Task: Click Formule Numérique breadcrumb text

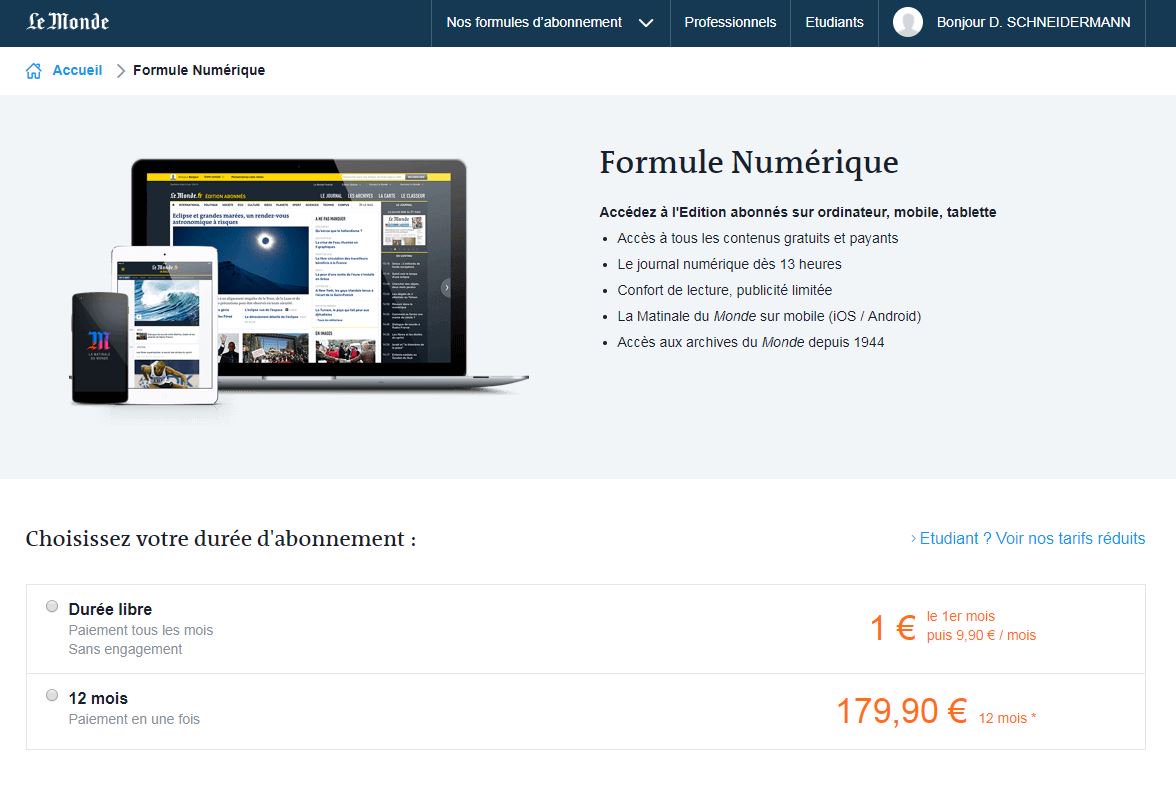Action: (199, 70)
